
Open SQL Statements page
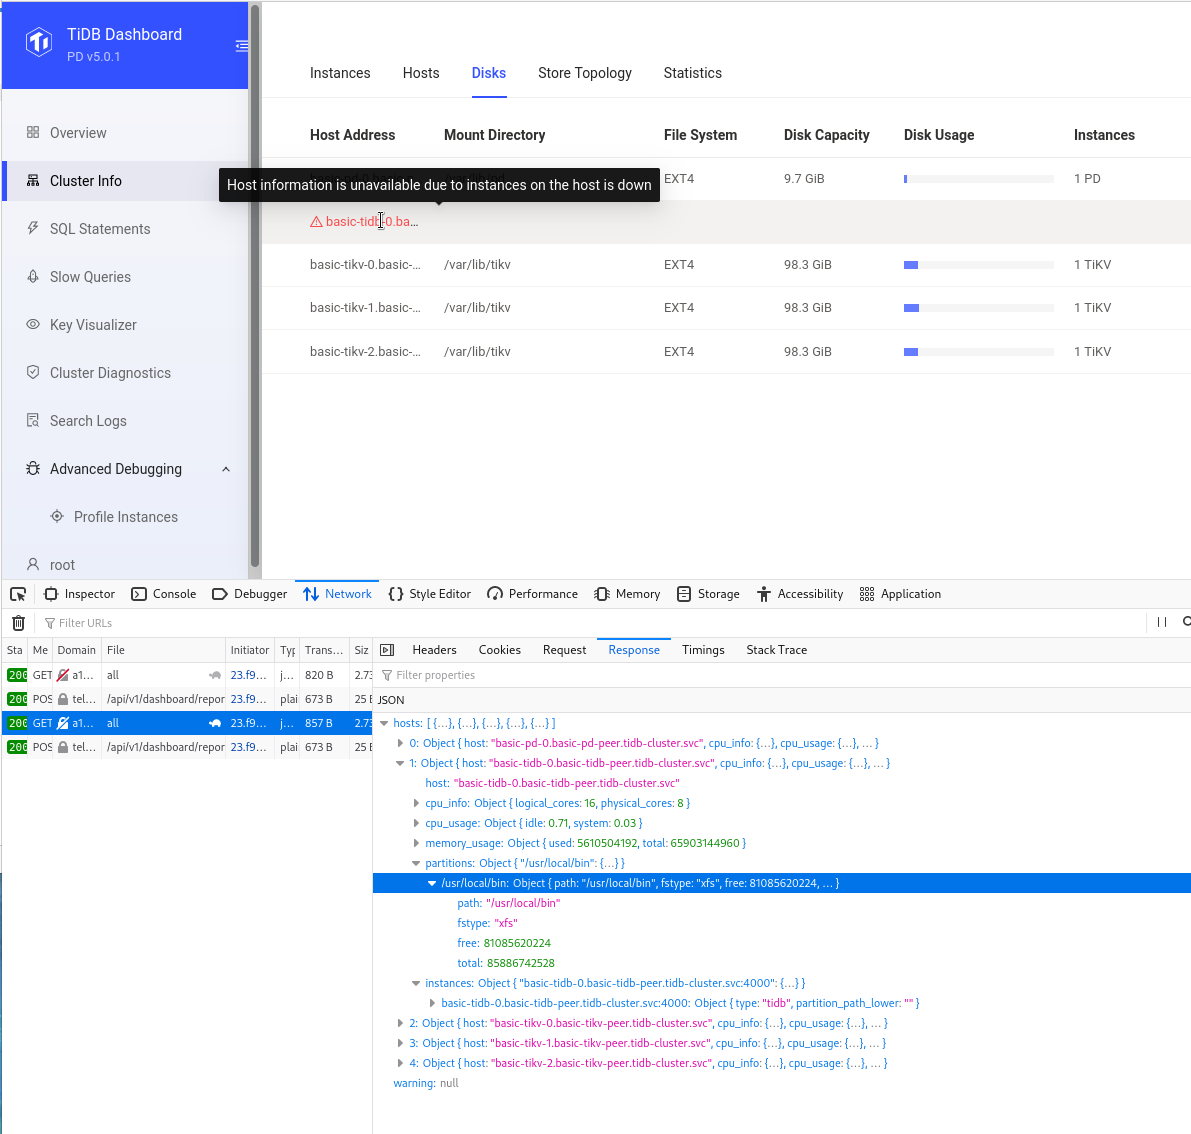[100, 229]
